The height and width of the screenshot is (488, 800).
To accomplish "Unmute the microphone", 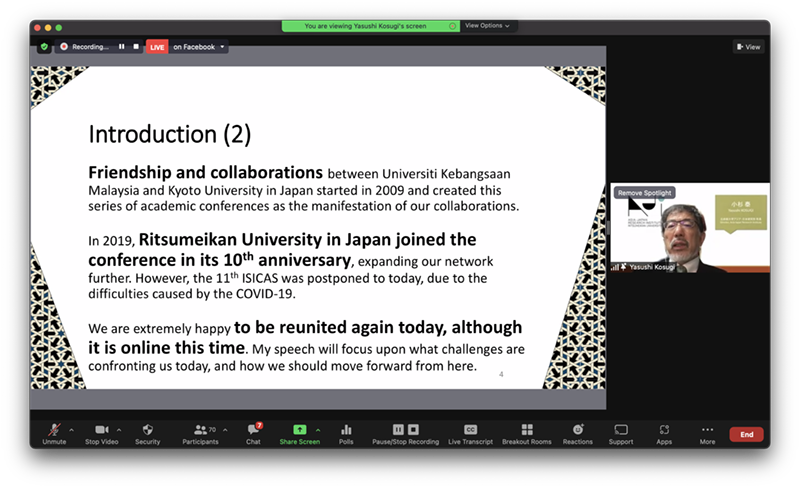I will [x=53, y=430].
